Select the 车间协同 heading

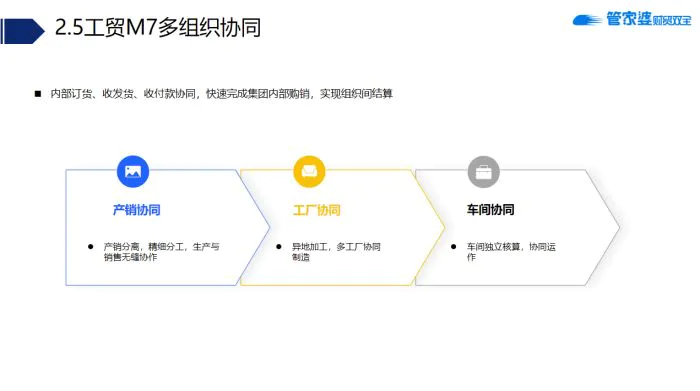[490, 209]
